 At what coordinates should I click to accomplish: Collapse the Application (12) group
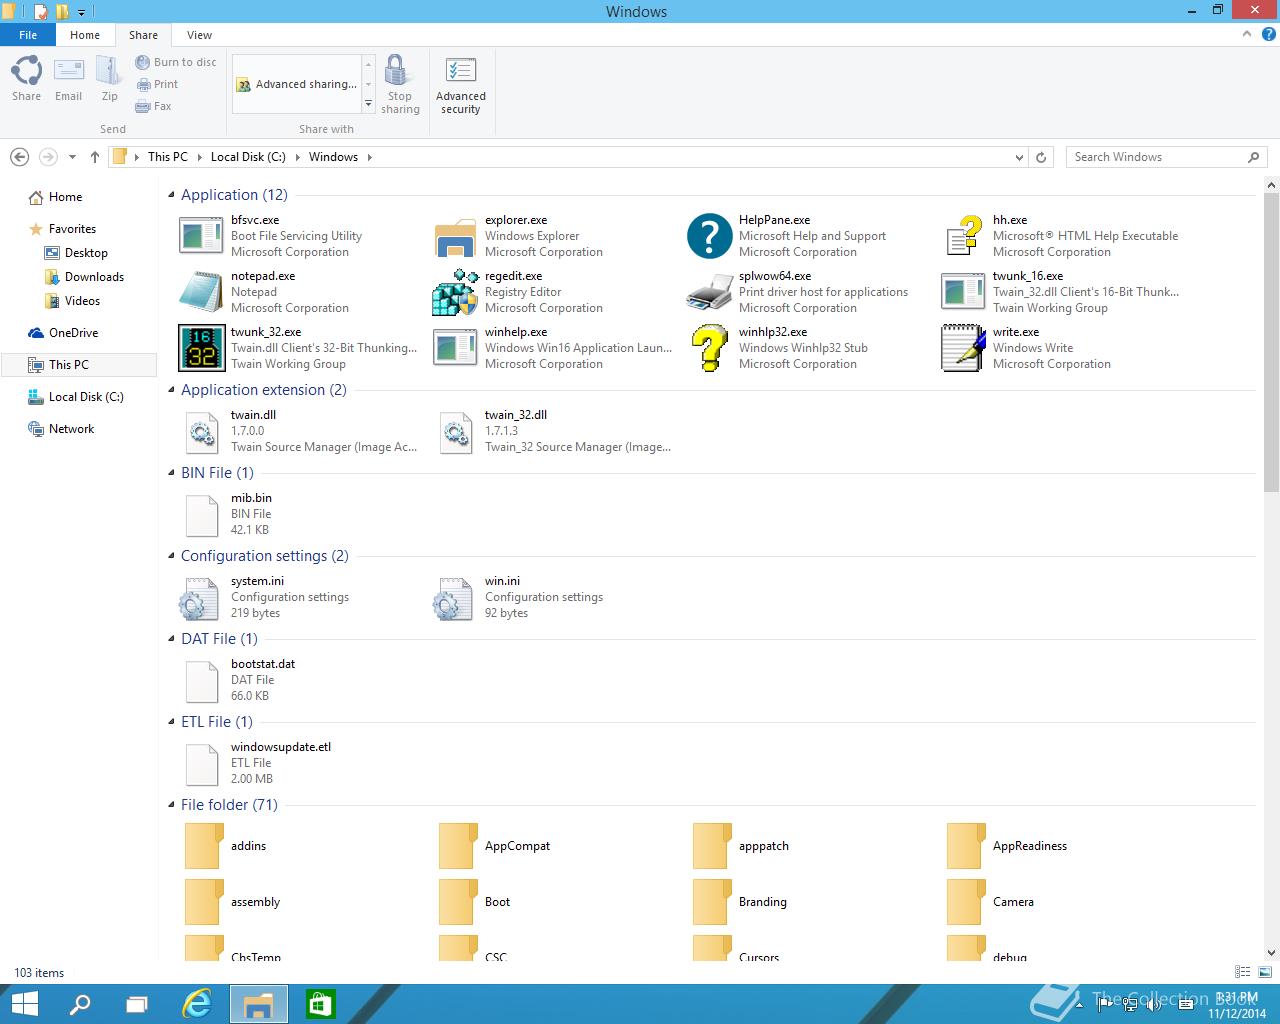click(x=171, y=195)
